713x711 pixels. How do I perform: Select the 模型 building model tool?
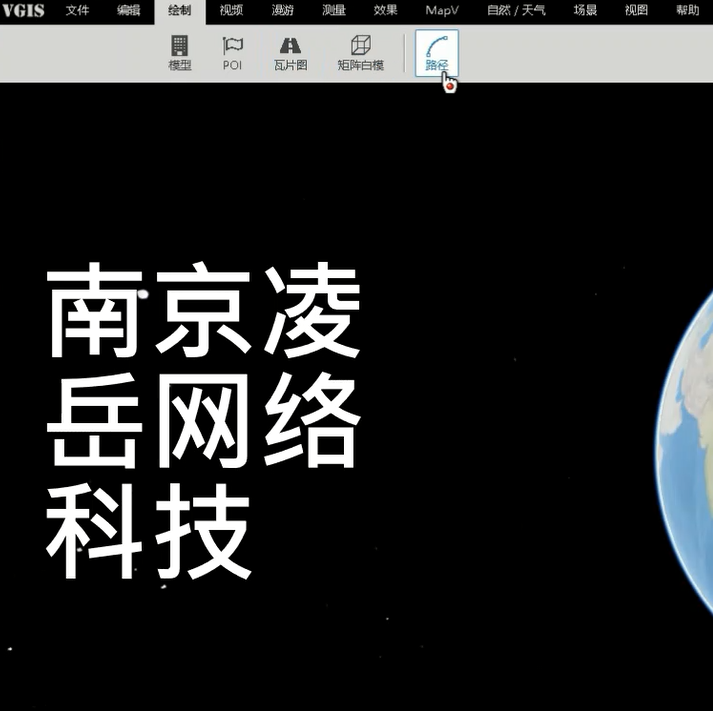coord(180,53)
